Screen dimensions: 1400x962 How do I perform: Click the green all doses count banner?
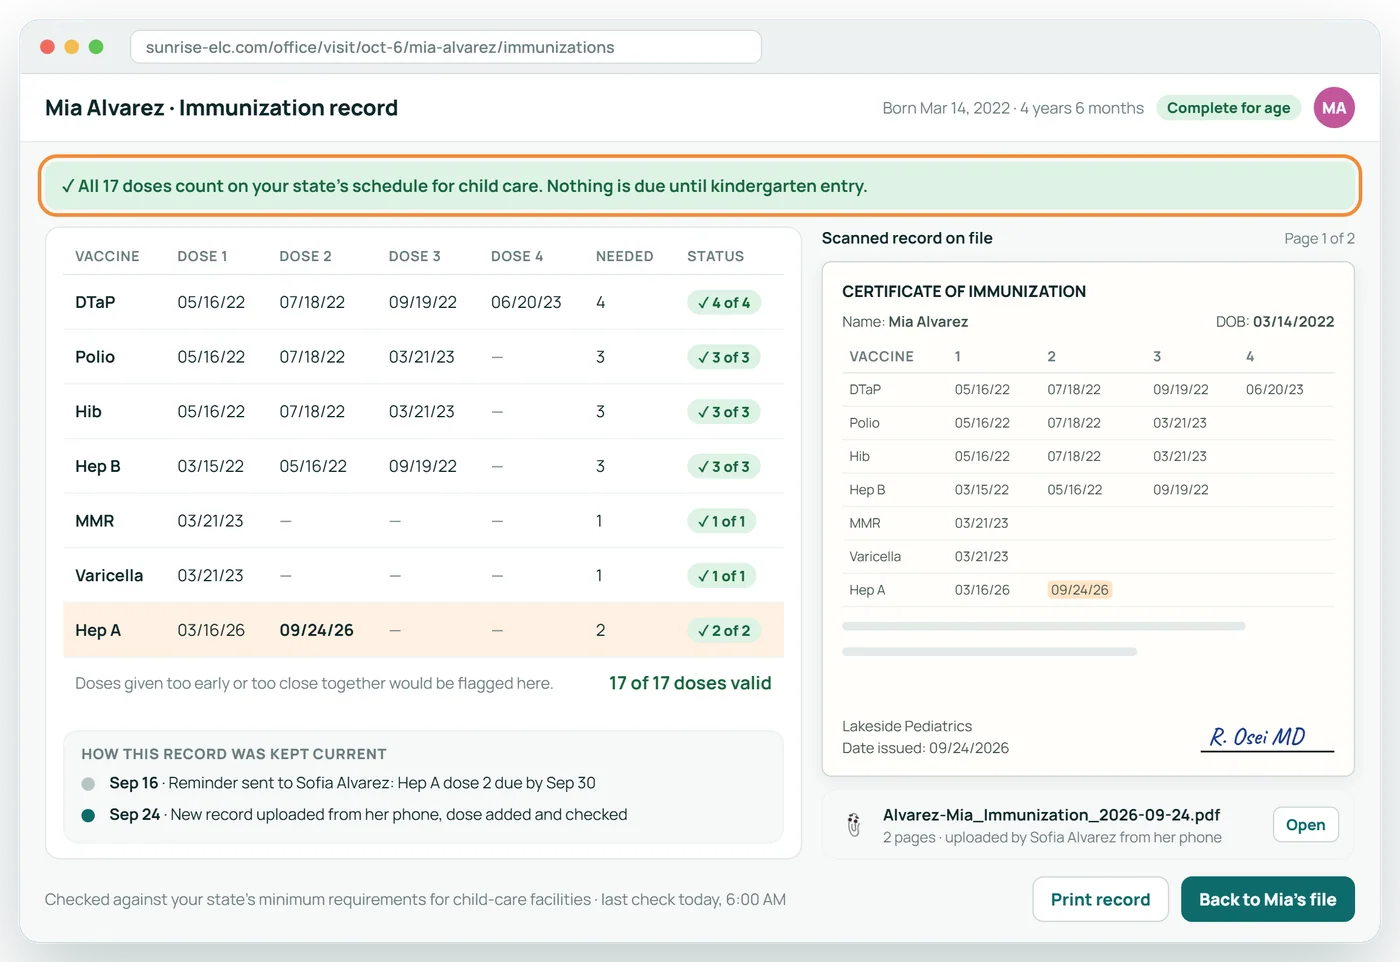click(x=700, y=186)
